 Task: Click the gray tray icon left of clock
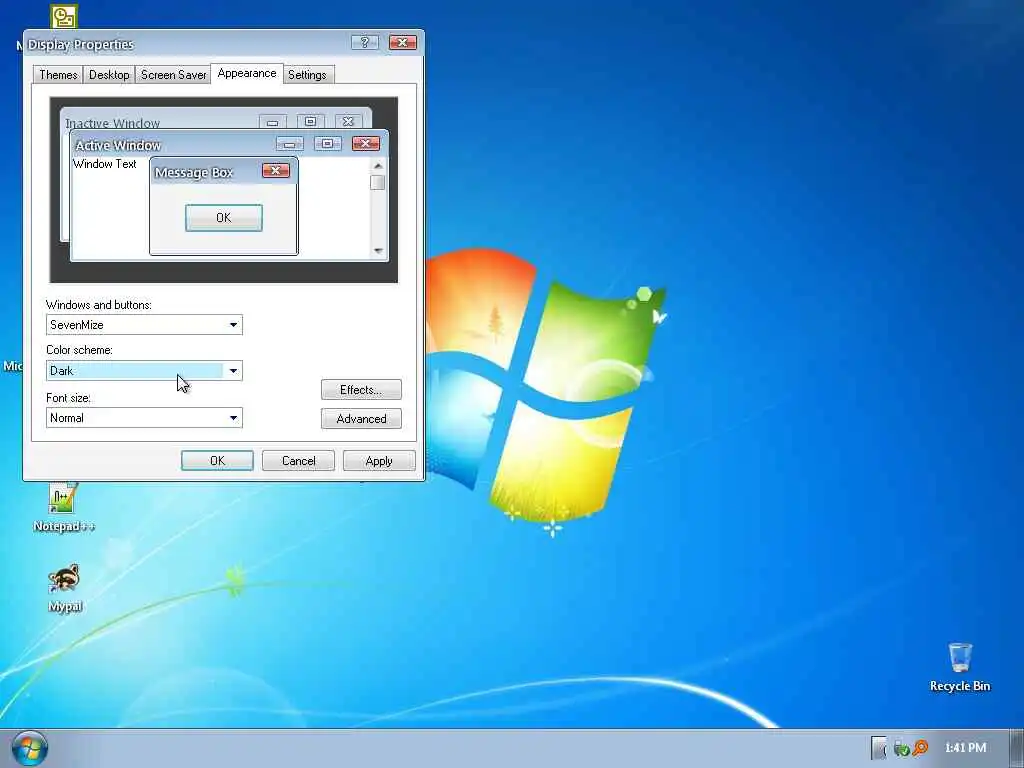click(879, 748)
